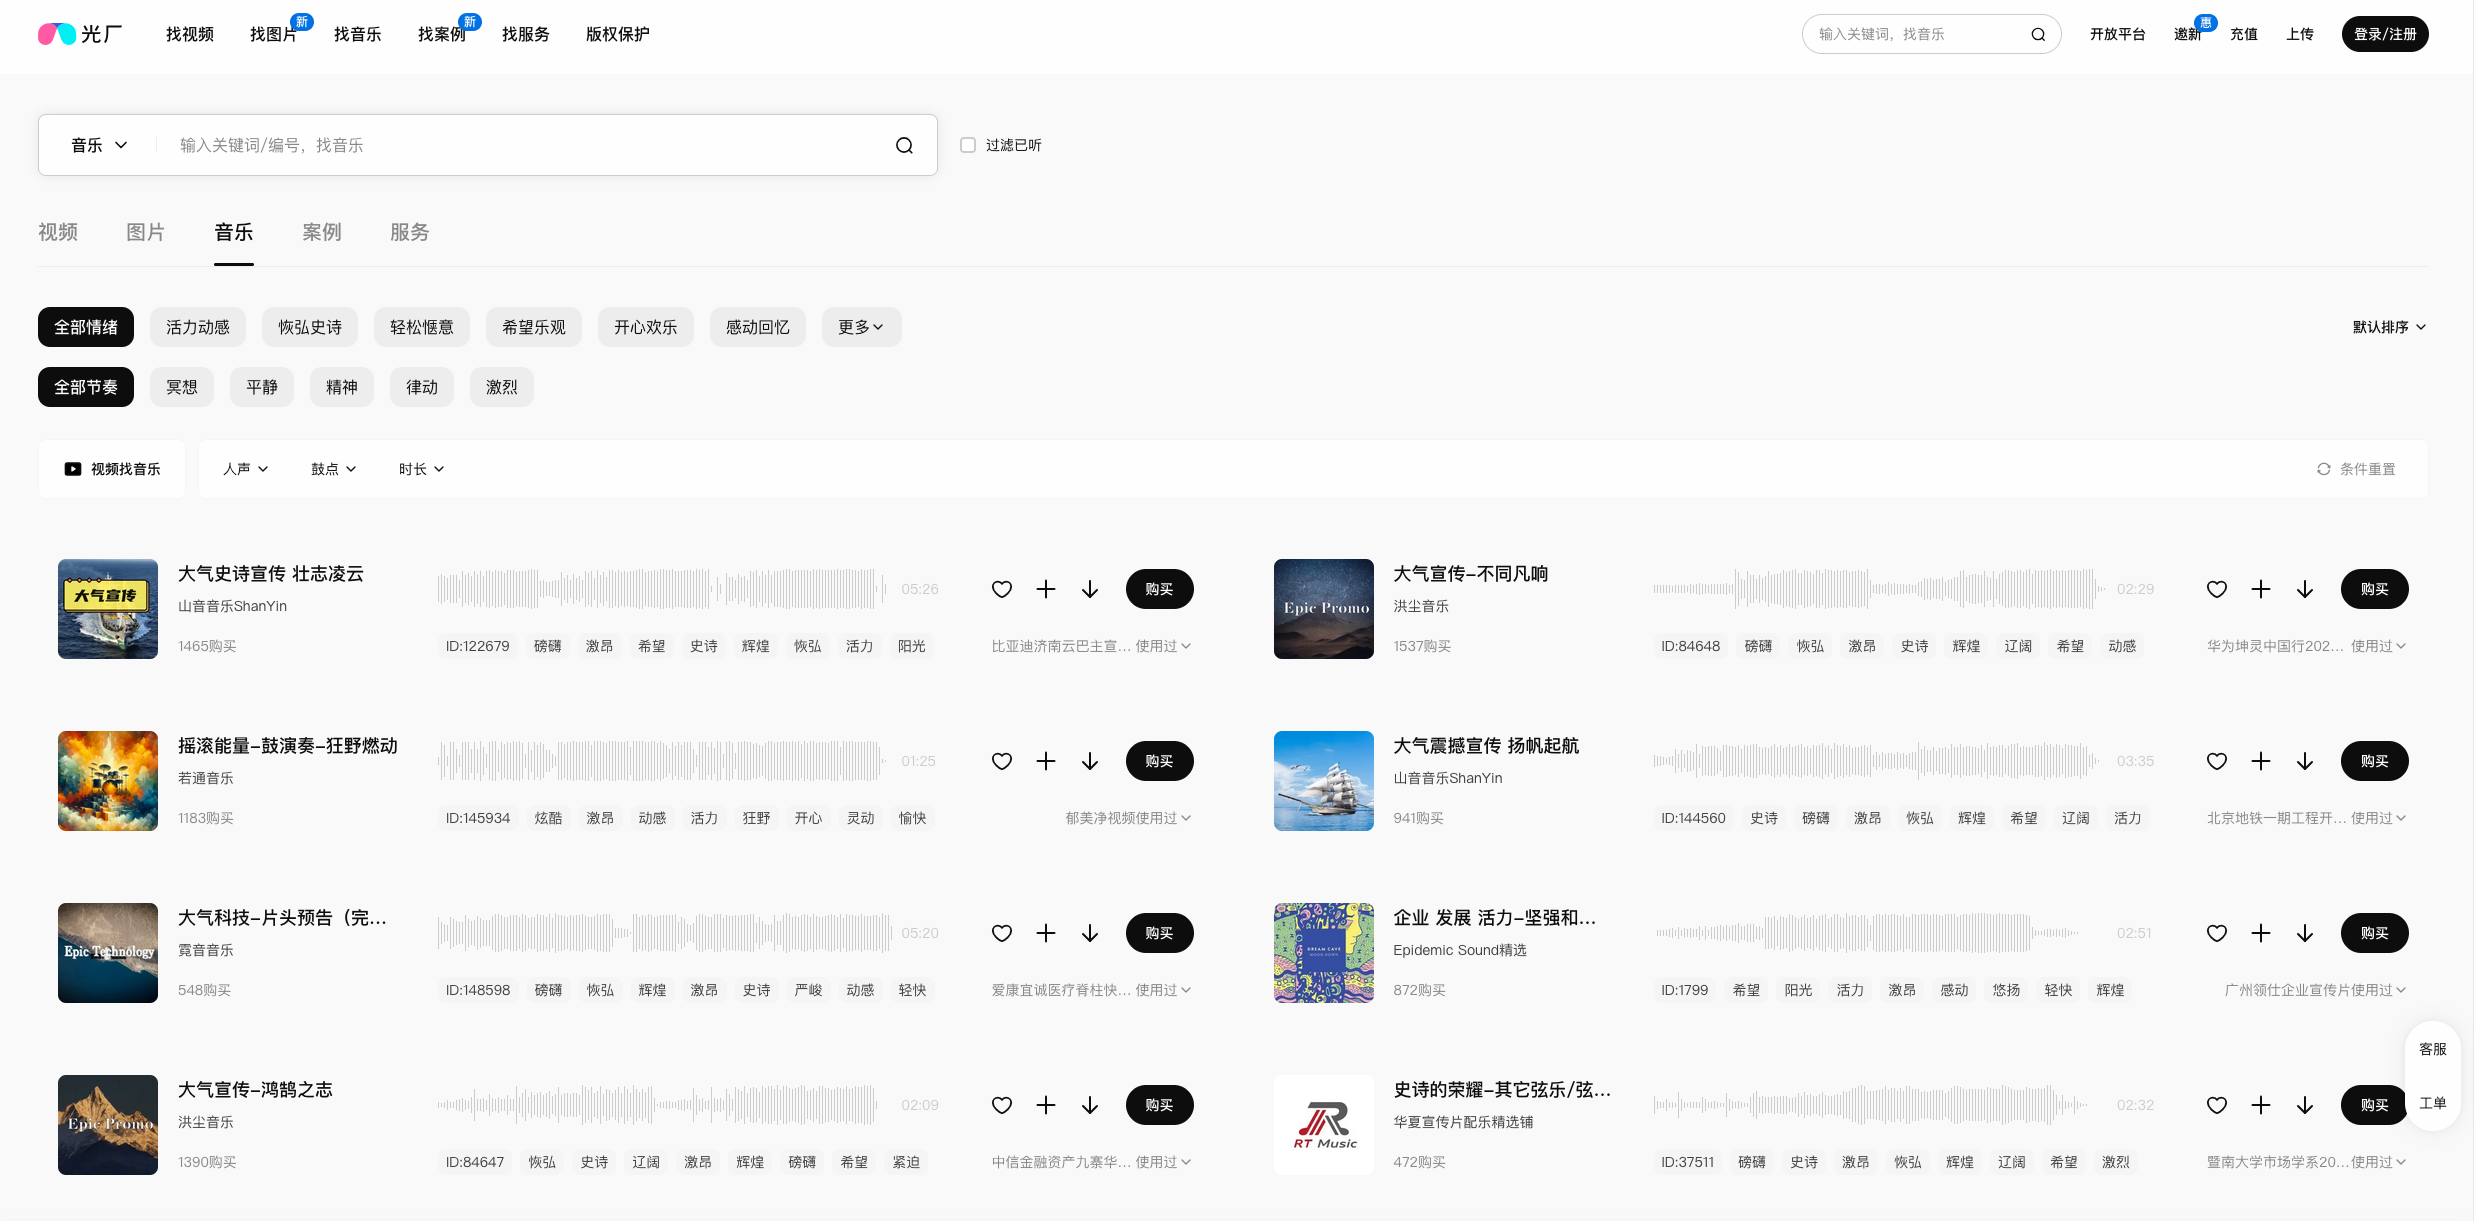Viewport: 2474px width, 1221px height.
Task: Download 大气宣传-不同凡响 with the arrow icon
Action: [2304, 589]
